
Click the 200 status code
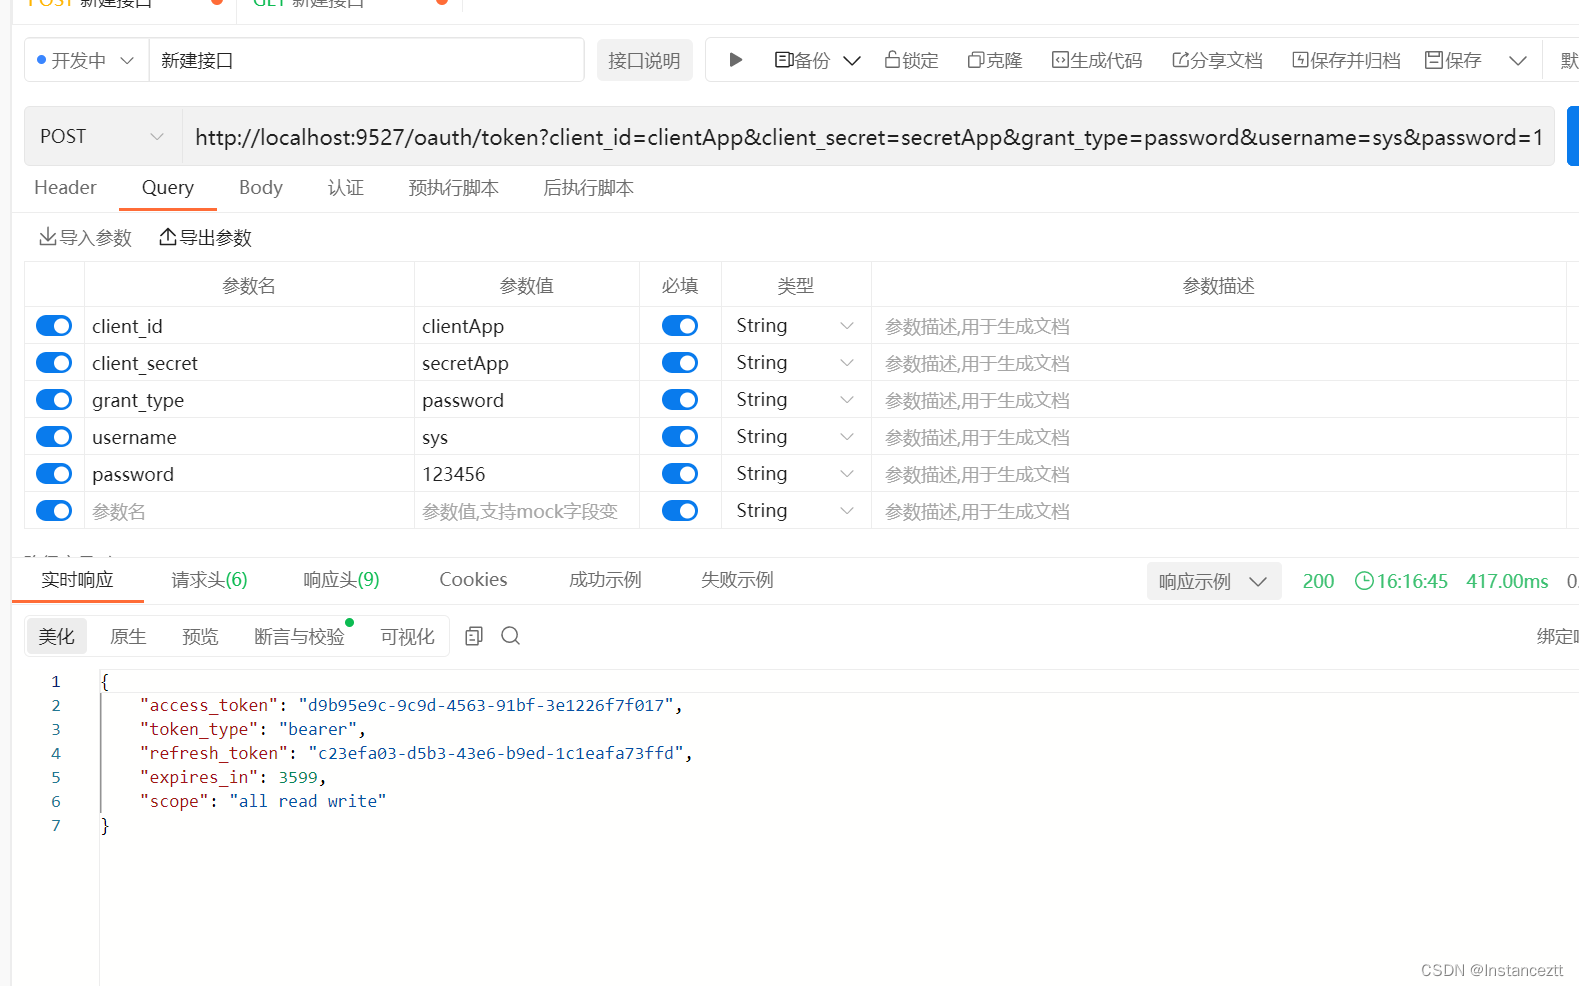click(x=1318, y=581)
